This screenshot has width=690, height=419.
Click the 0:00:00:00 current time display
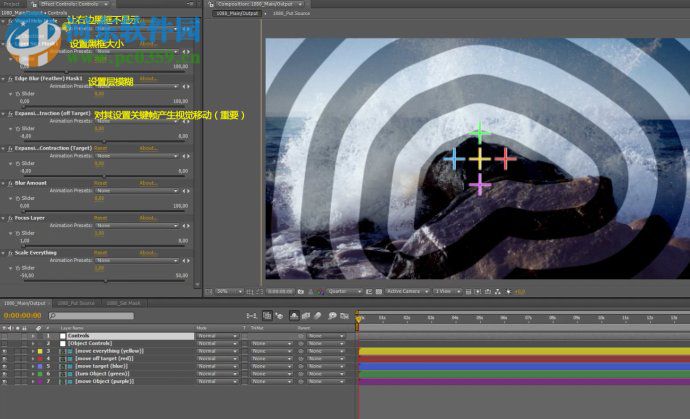[22, 316]
